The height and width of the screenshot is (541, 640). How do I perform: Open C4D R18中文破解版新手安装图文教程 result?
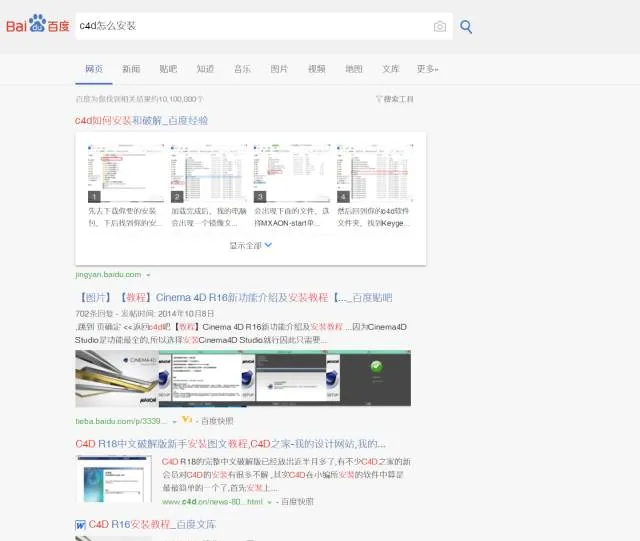230,444
